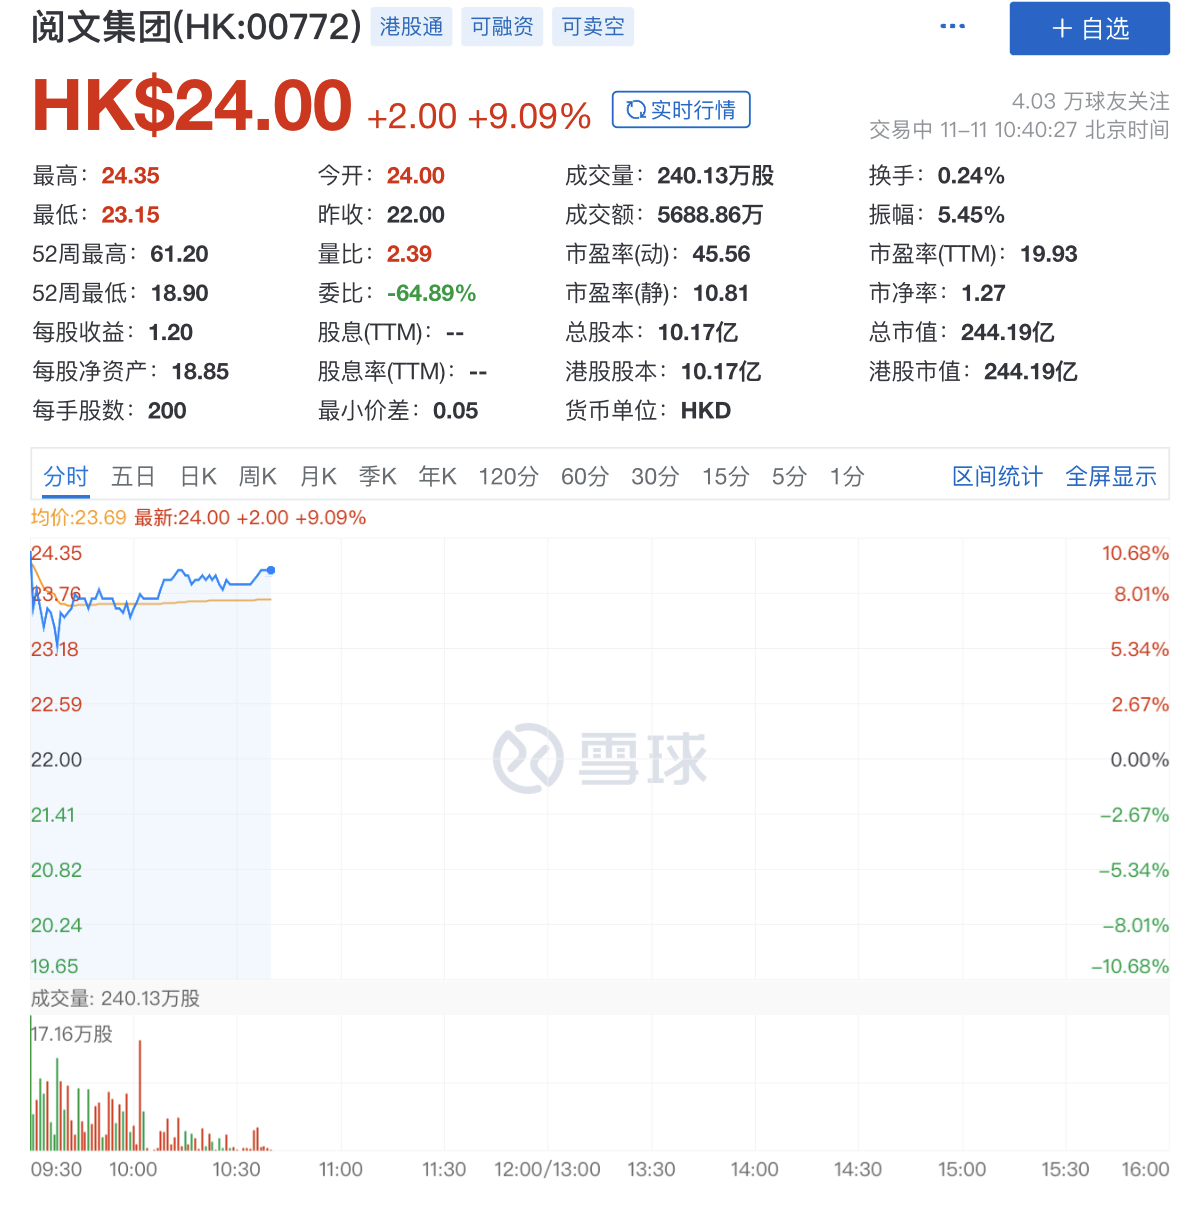The width and height of the screenshot is (1201, 1206).
Task: Select the 分时 chart tab
Action: click(x=66, y=477)
